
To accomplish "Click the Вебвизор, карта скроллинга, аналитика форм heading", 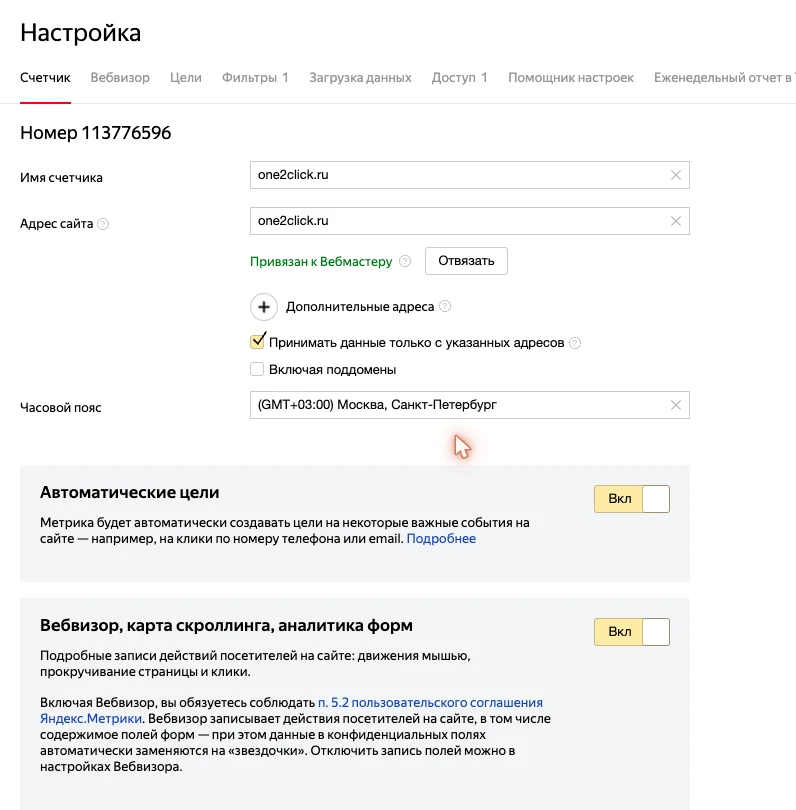I will tap(226, 626).
